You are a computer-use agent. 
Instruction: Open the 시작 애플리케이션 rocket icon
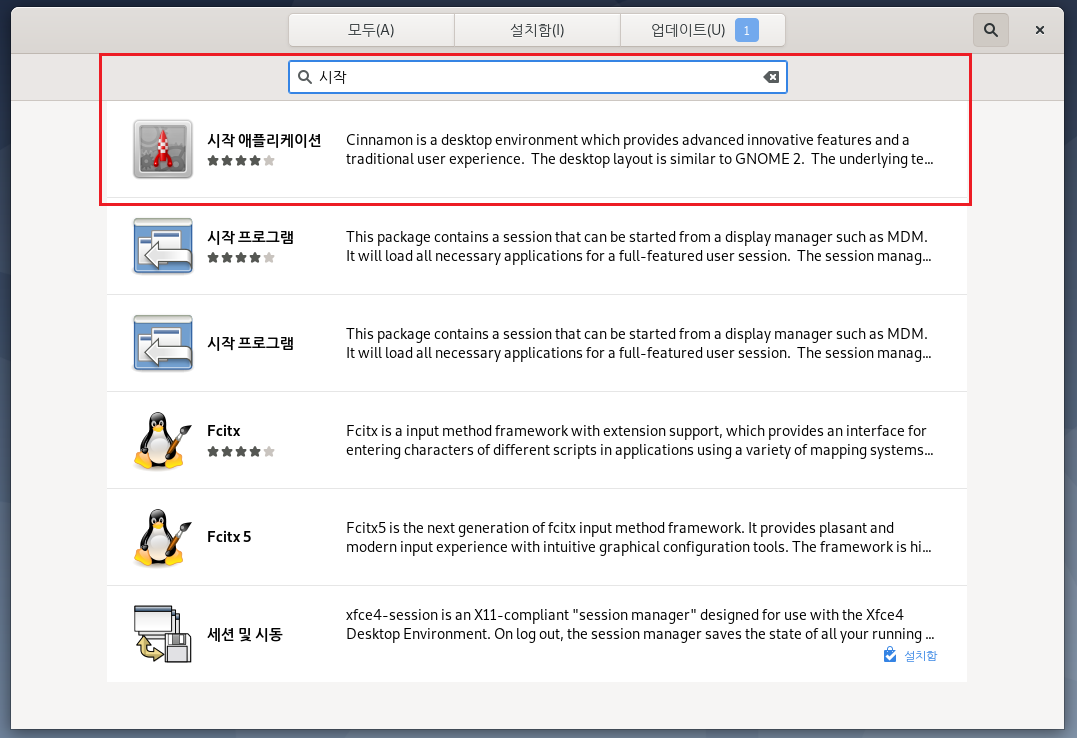click(x=163, y=149)
